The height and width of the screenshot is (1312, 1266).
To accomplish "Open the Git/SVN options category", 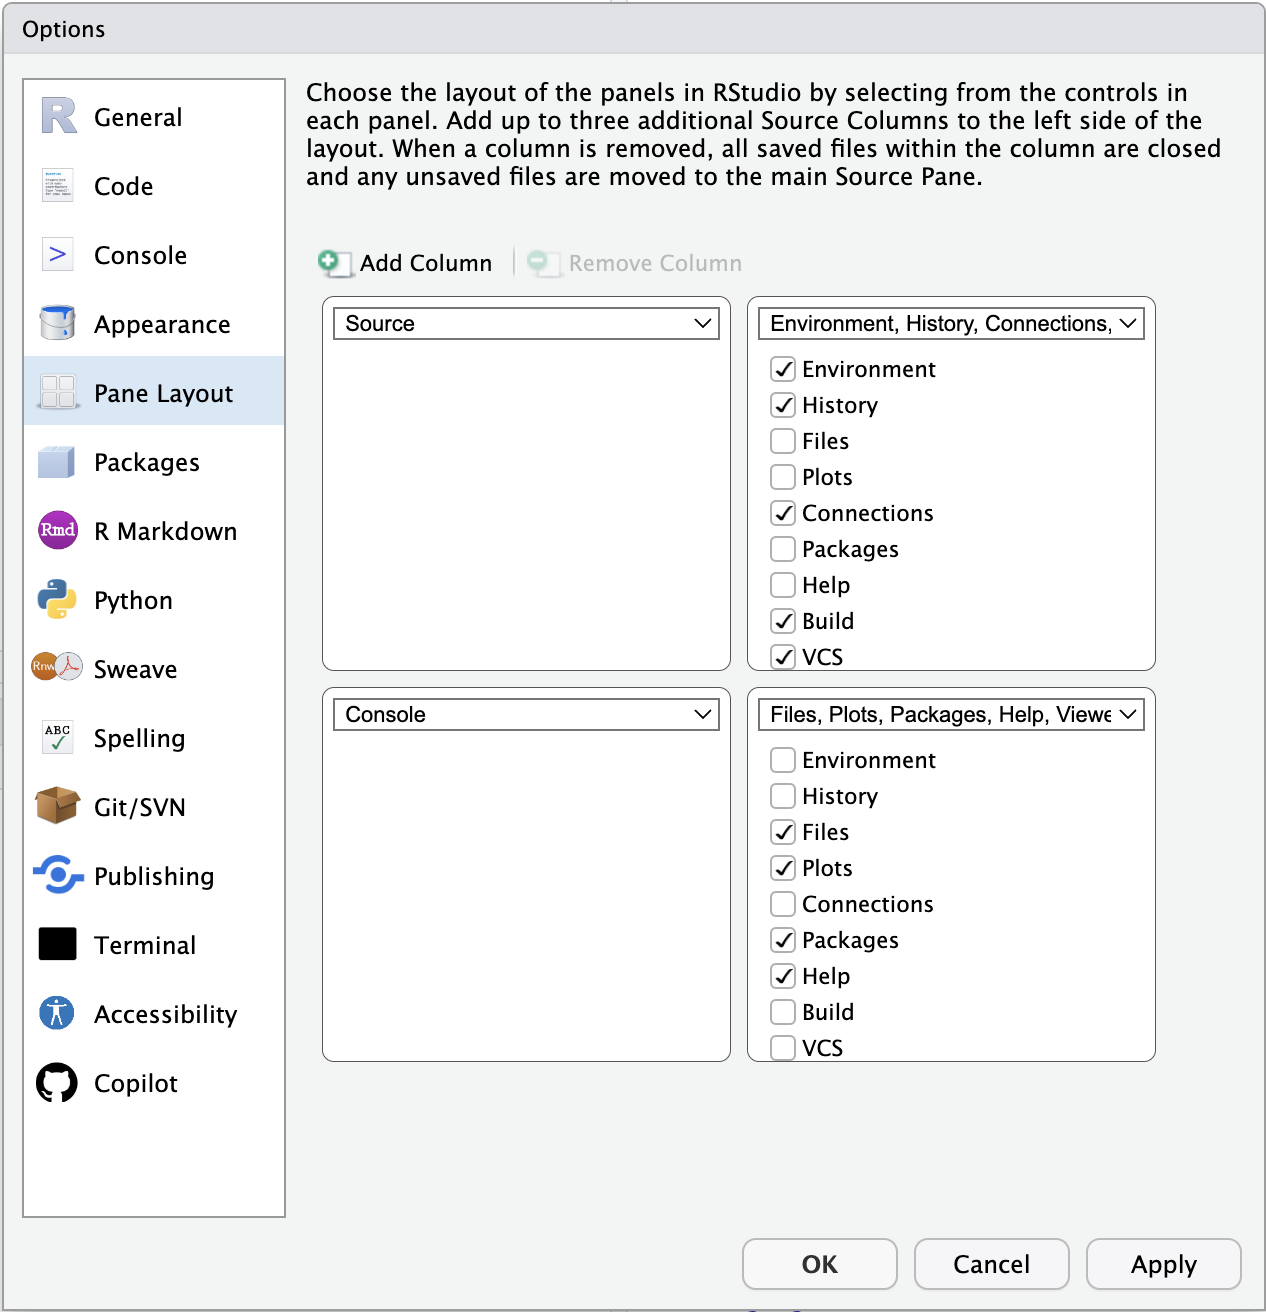I will pyautogui.click(x=154, y=806).
